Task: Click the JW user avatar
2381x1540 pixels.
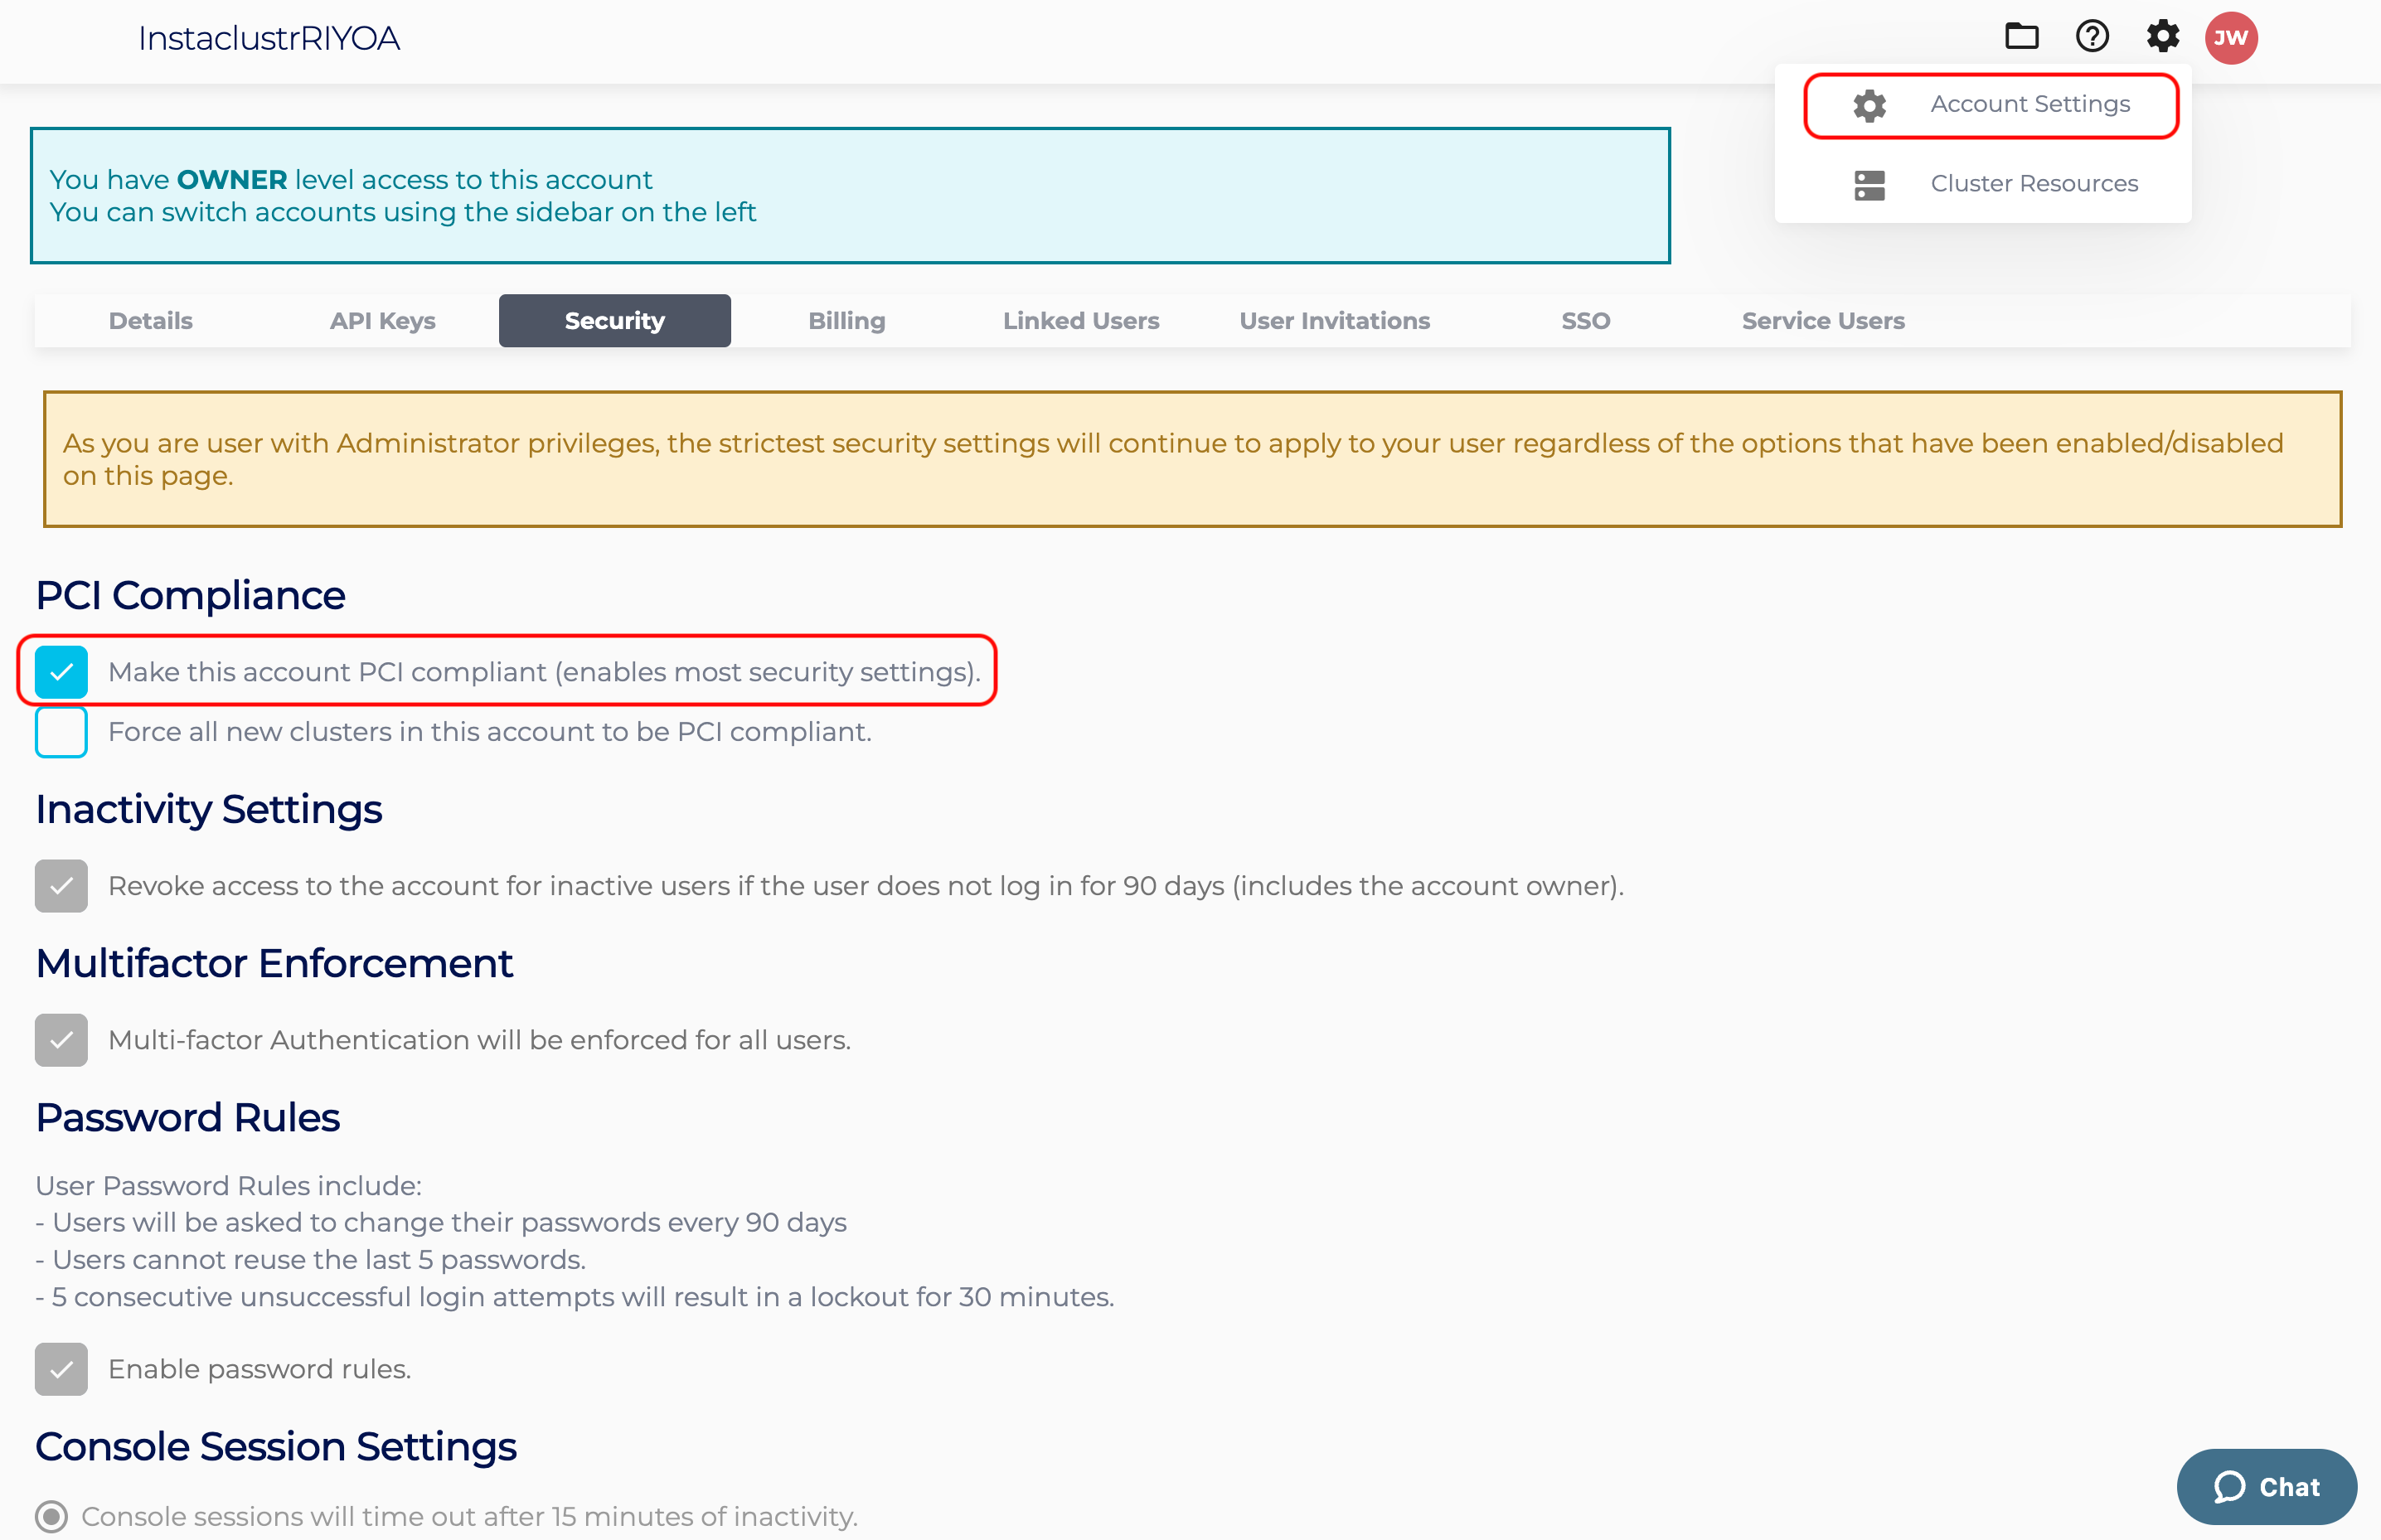Action: coord(2231,38)
